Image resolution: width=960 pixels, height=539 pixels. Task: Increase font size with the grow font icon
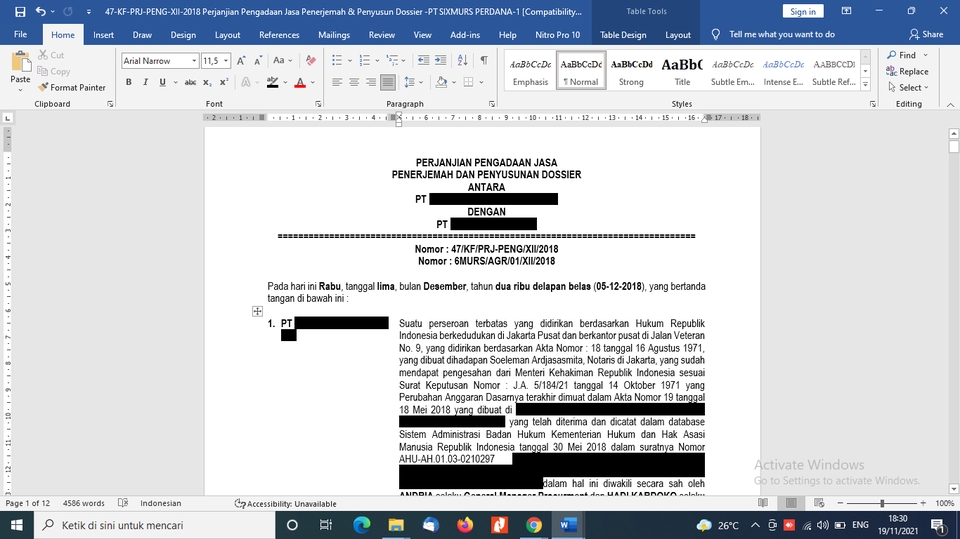click(241, 61)
